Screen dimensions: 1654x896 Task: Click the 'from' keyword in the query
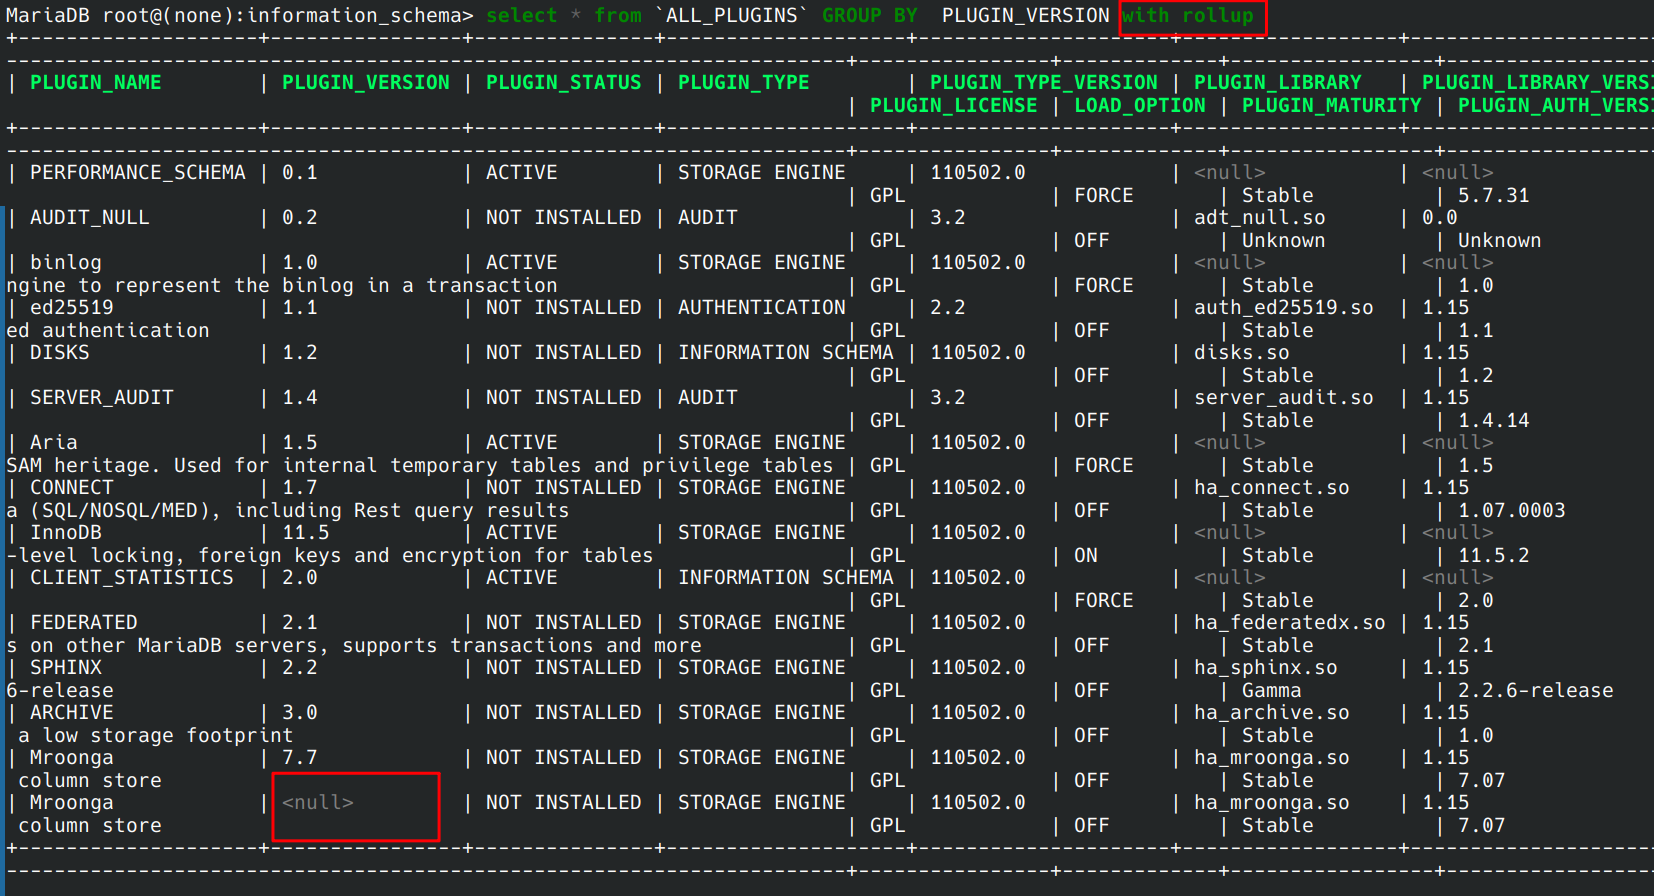click(x=618, y=16)
